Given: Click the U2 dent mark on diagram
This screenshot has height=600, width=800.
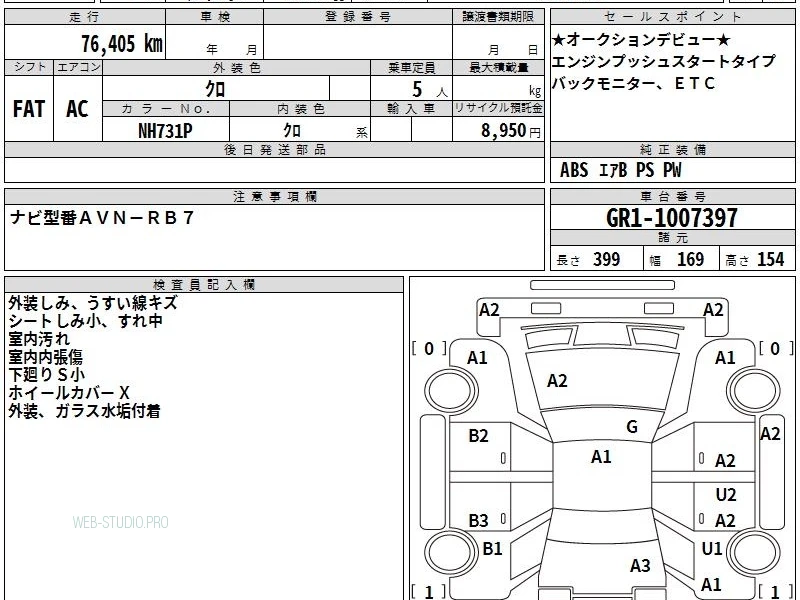Looking at the screenshot, I should (x=726, y=494).
